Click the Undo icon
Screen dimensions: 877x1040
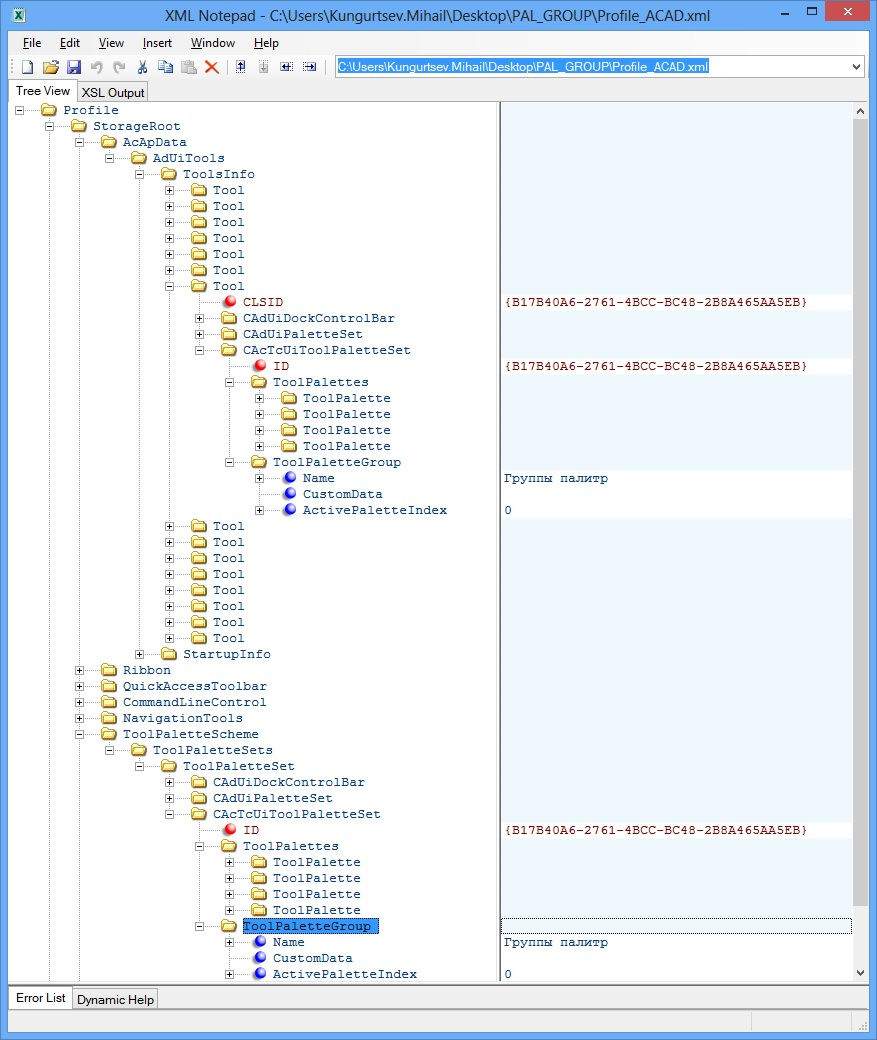96,65
